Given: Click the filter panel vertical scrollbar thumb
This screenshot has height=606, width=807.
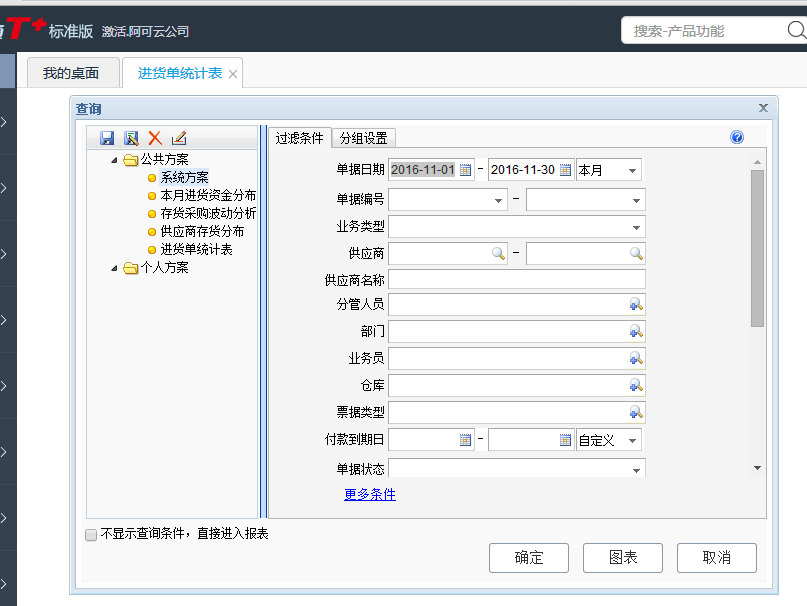Looking at the screenshot, I should point(757,248).
